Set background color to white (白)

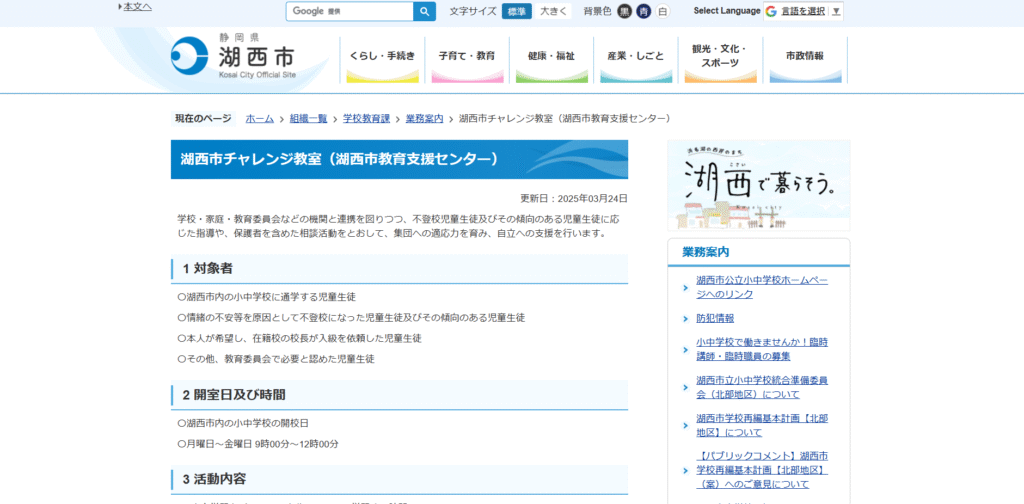point(662,11)
